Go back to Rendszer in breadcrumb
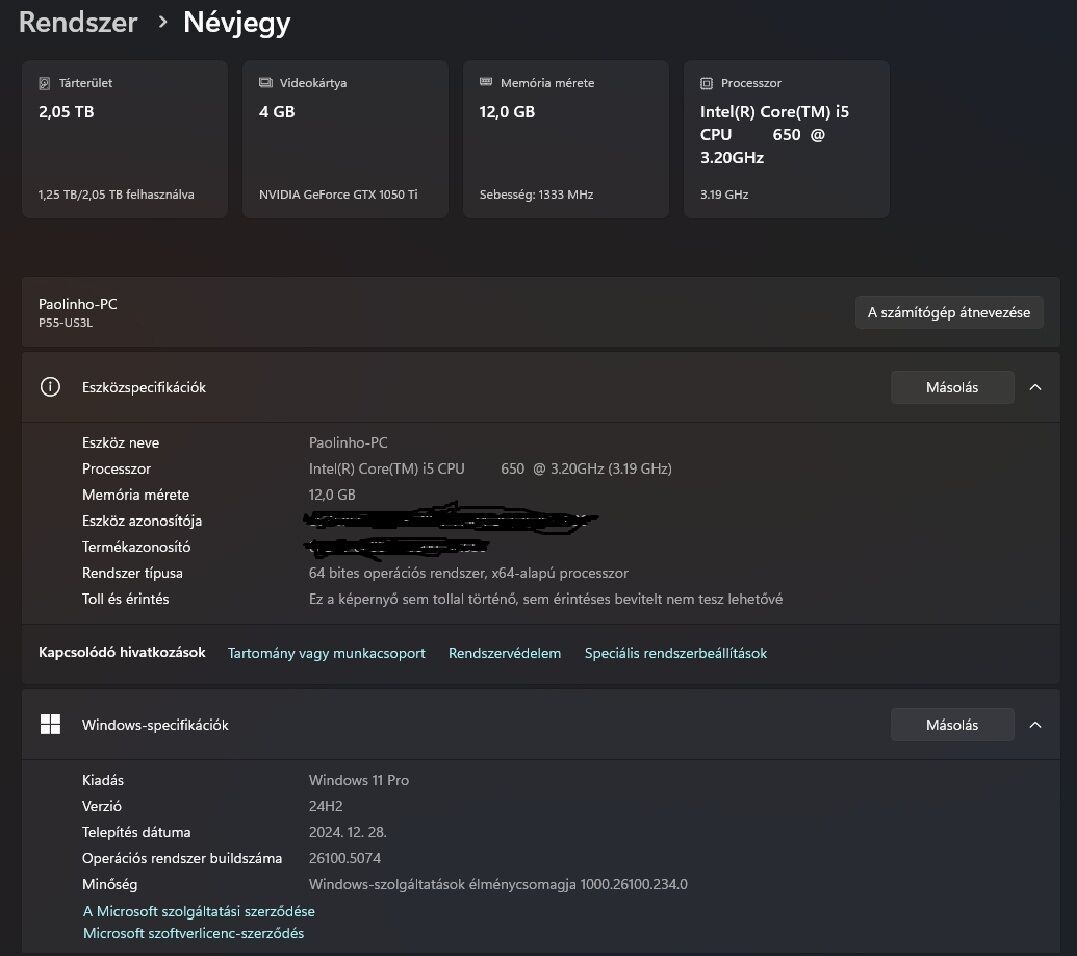 (x=78, y=22)
